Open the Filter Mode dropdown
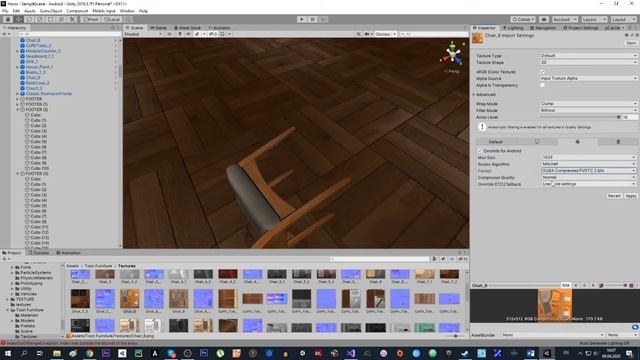640x360 pixels. (588, 110)
